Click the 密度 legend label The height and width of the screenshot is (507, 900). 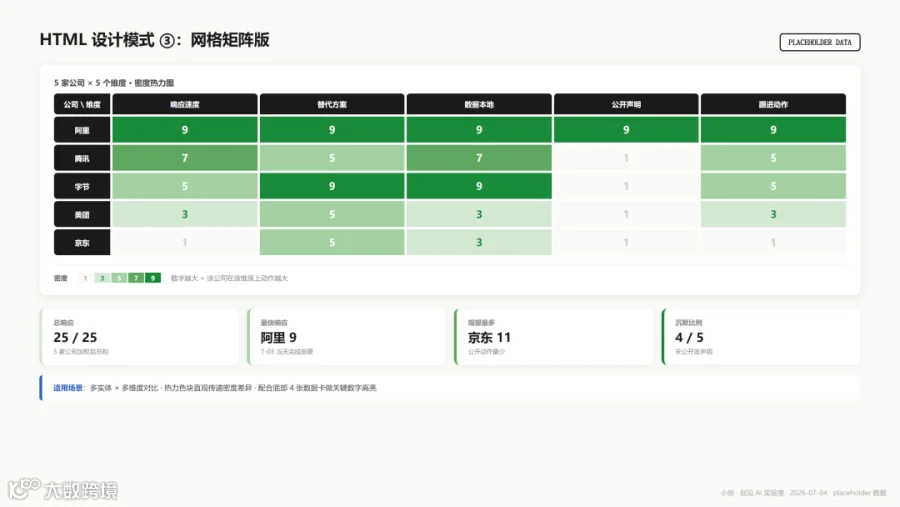point(61,278)
